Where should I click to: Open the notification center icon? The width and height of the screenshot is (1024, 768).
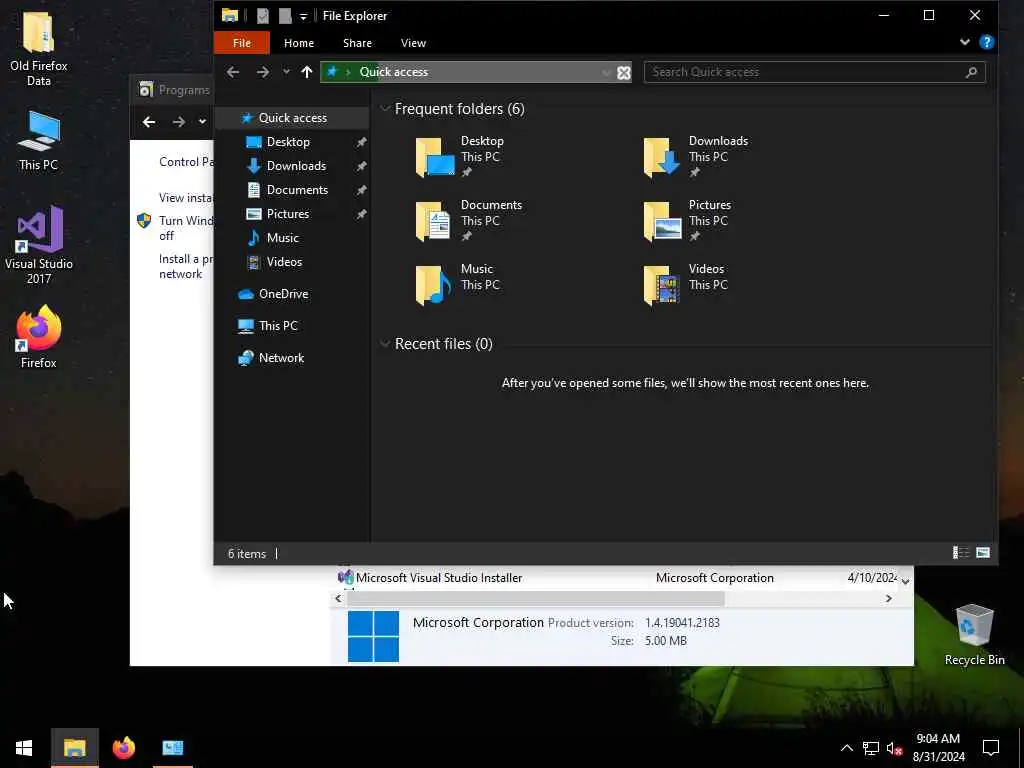(991, 748)
